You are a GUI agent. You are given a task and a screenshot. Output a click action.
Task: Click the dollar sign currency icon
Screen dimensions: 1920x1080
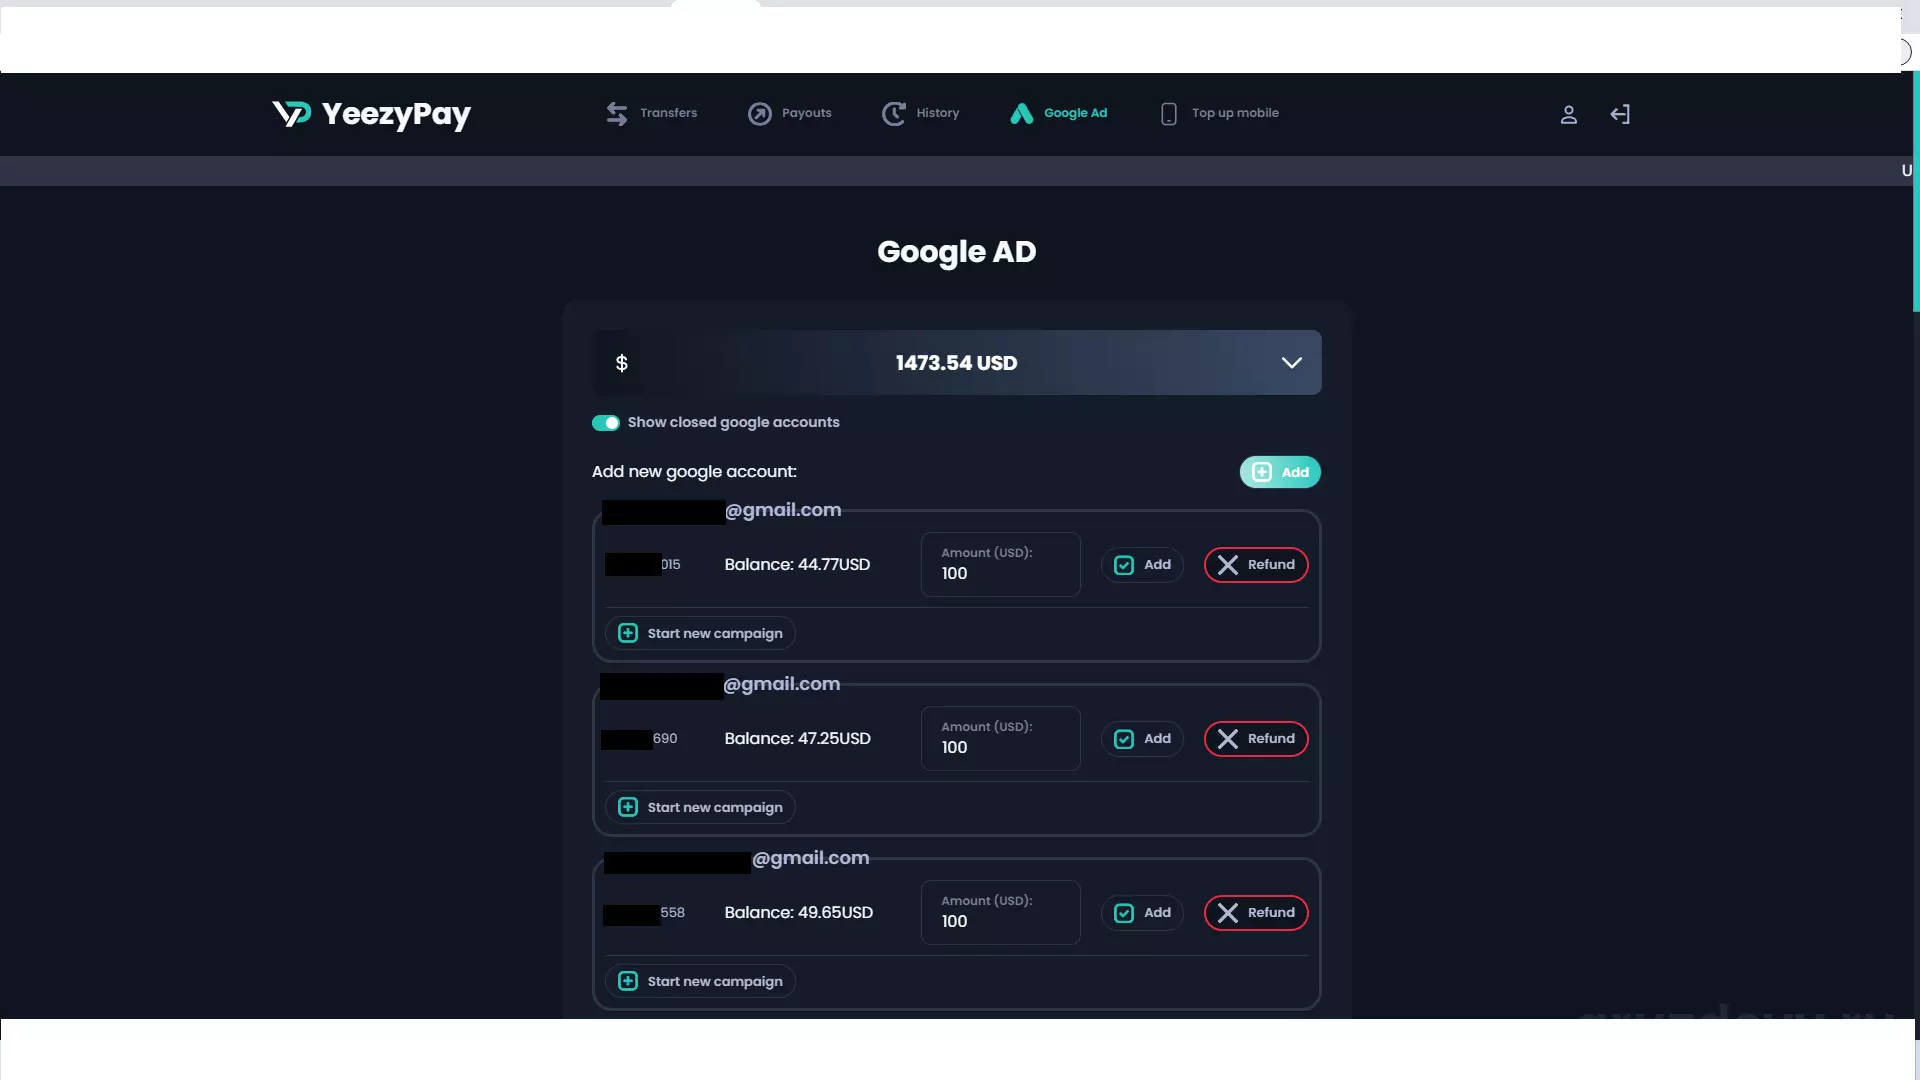pyautogui.click(x=621, y=363)
